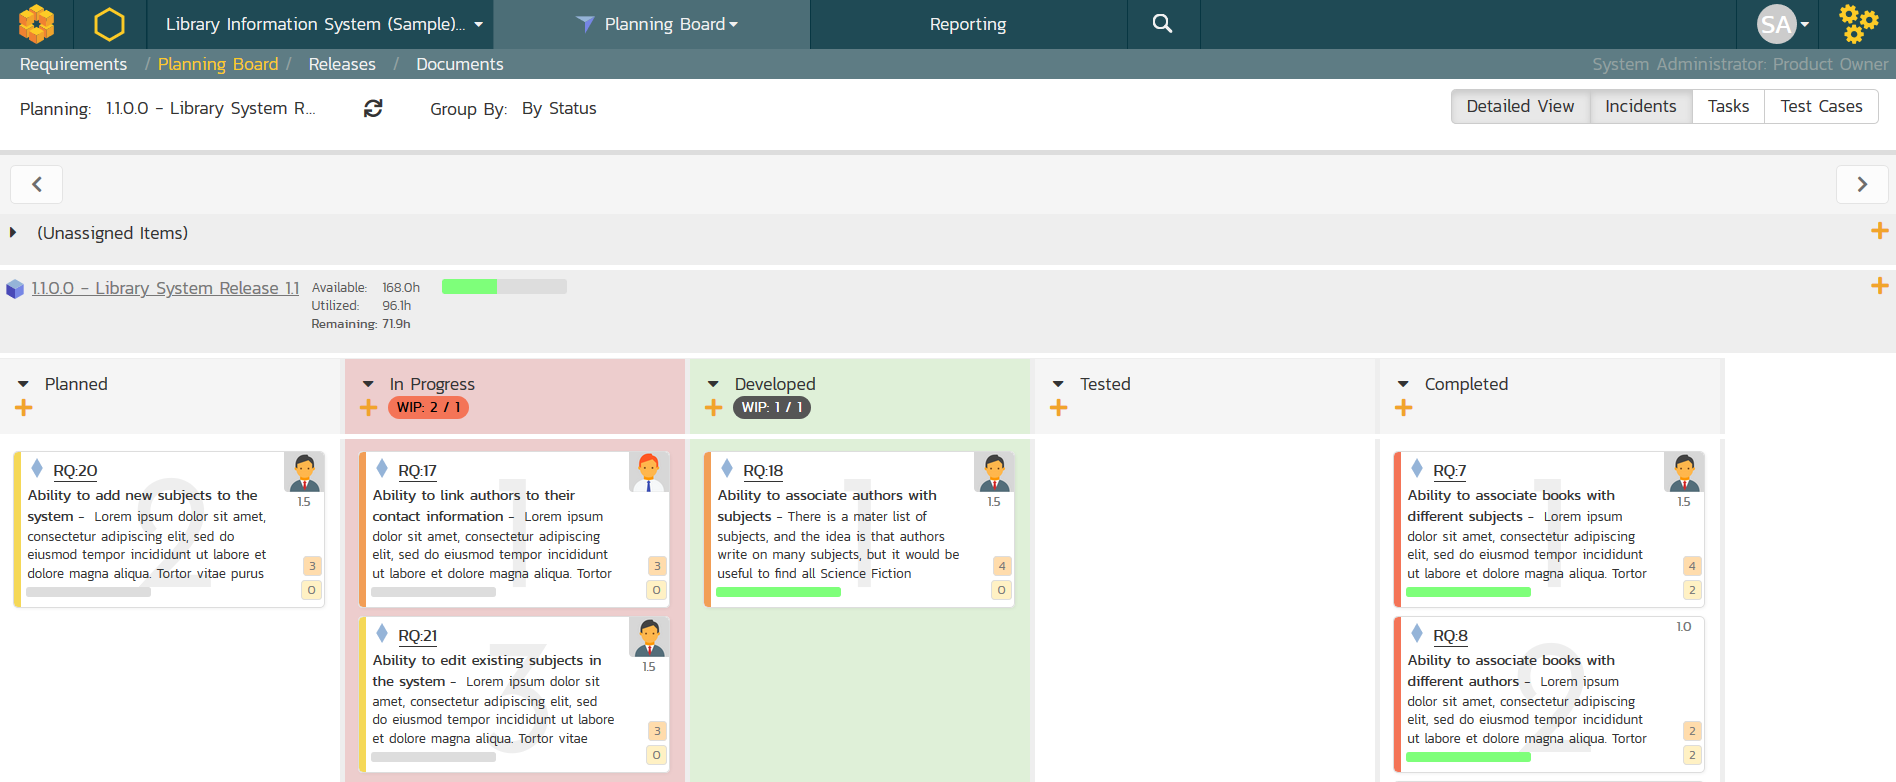
Task: Open the administration gears icon
Action: [x=1858, y=24]
